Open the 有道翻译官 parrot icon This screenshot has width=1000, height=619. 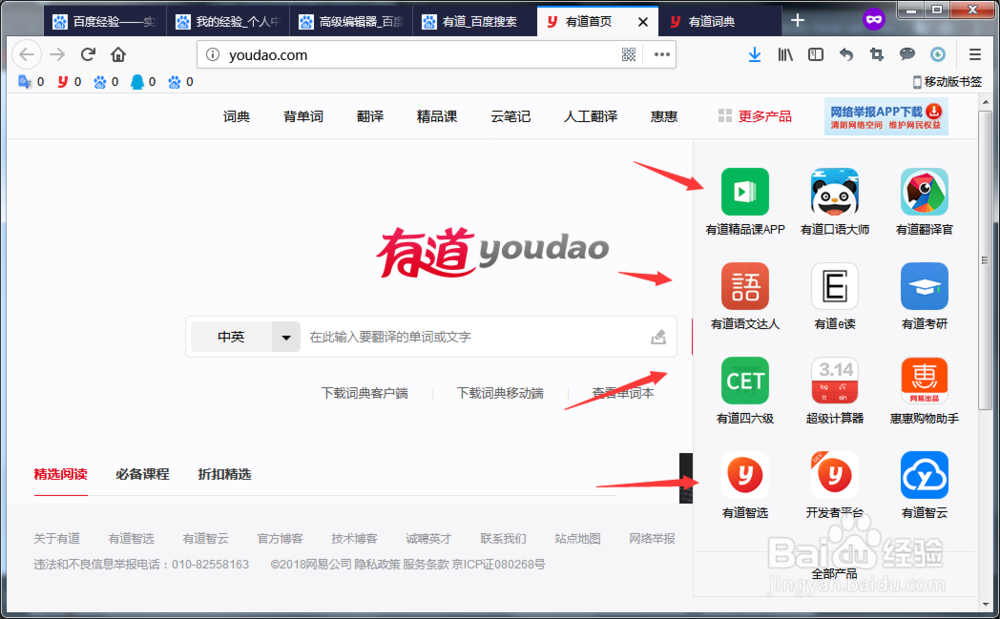(924, 192)
